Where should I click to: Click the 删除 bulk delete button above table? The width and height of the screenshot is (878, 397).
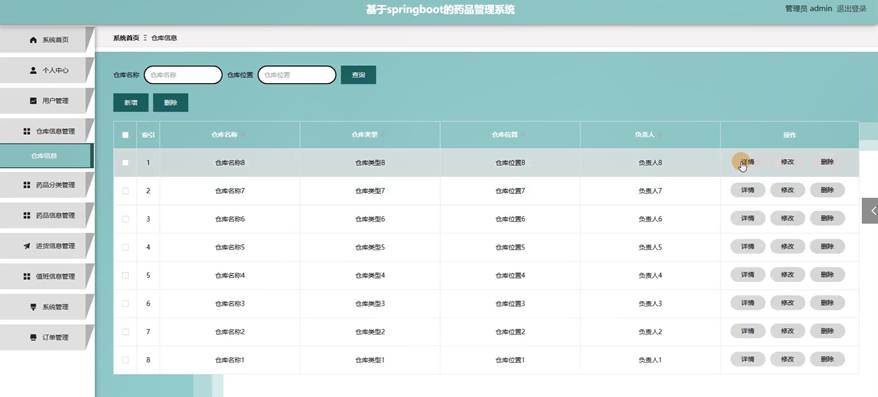170,103
